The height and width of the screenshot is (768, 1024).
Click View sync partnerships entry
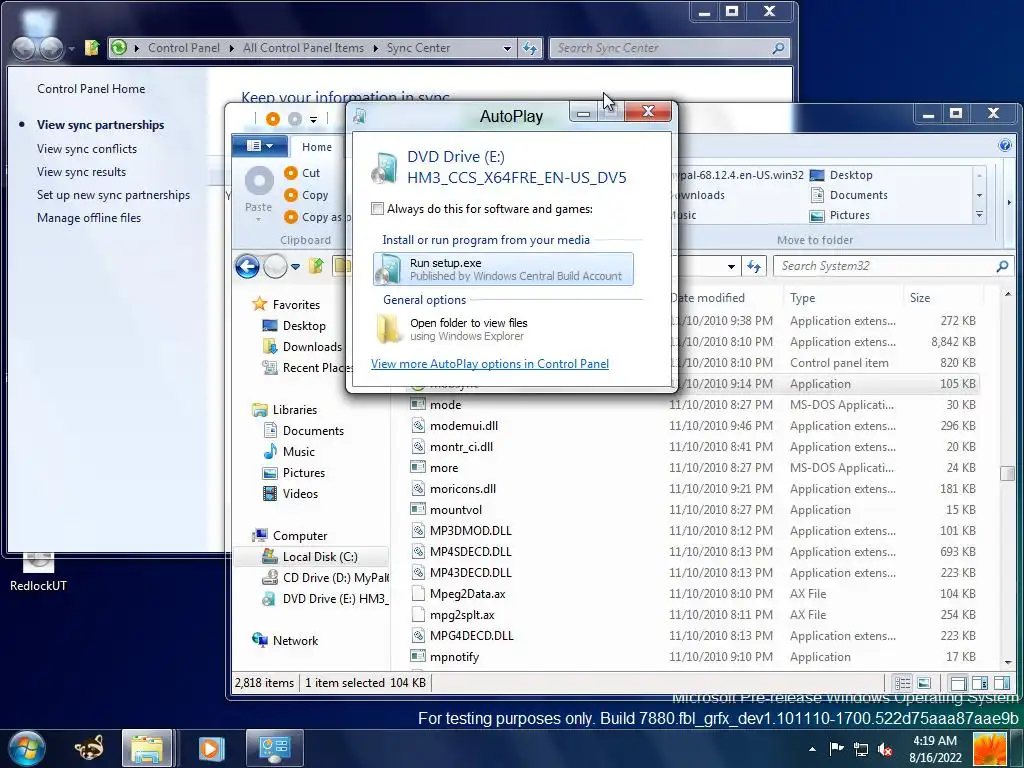[x=101, y=125]
